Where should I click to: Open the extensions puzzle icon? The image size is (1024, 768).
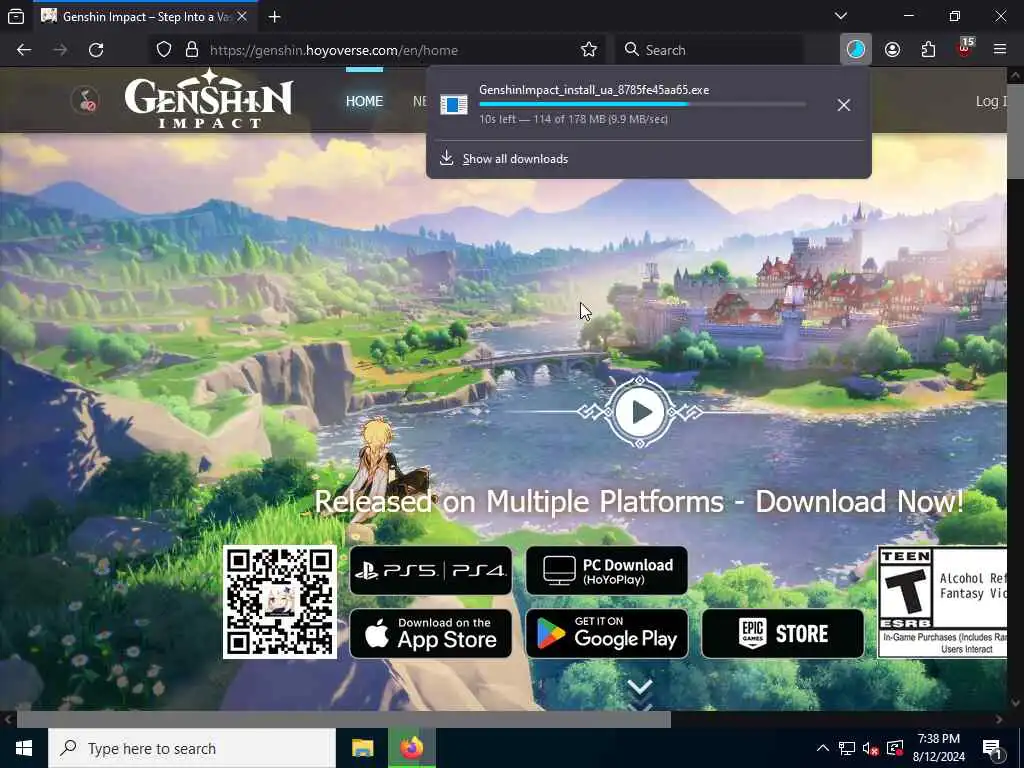tap(928, 50)
